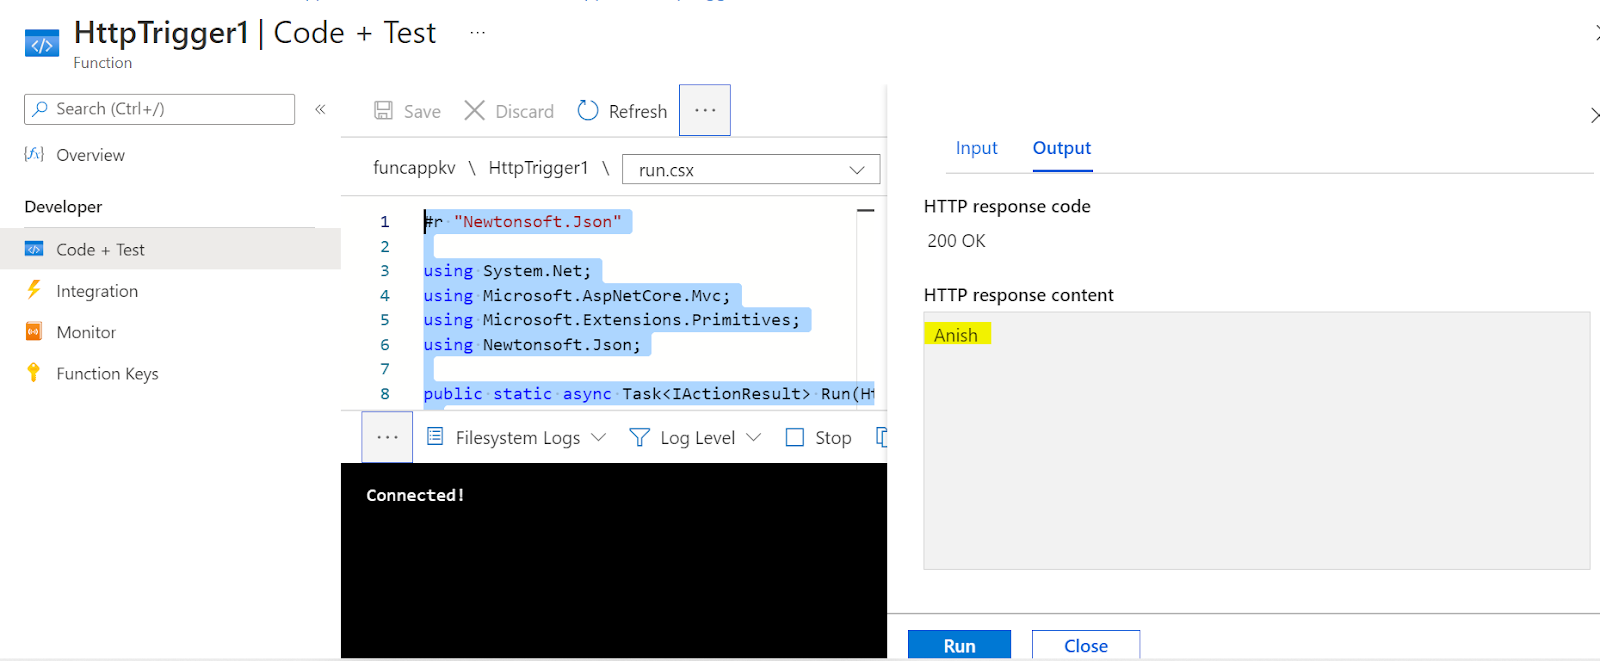
Task: Click the Stop log streaming button
Action: point(818,438)
